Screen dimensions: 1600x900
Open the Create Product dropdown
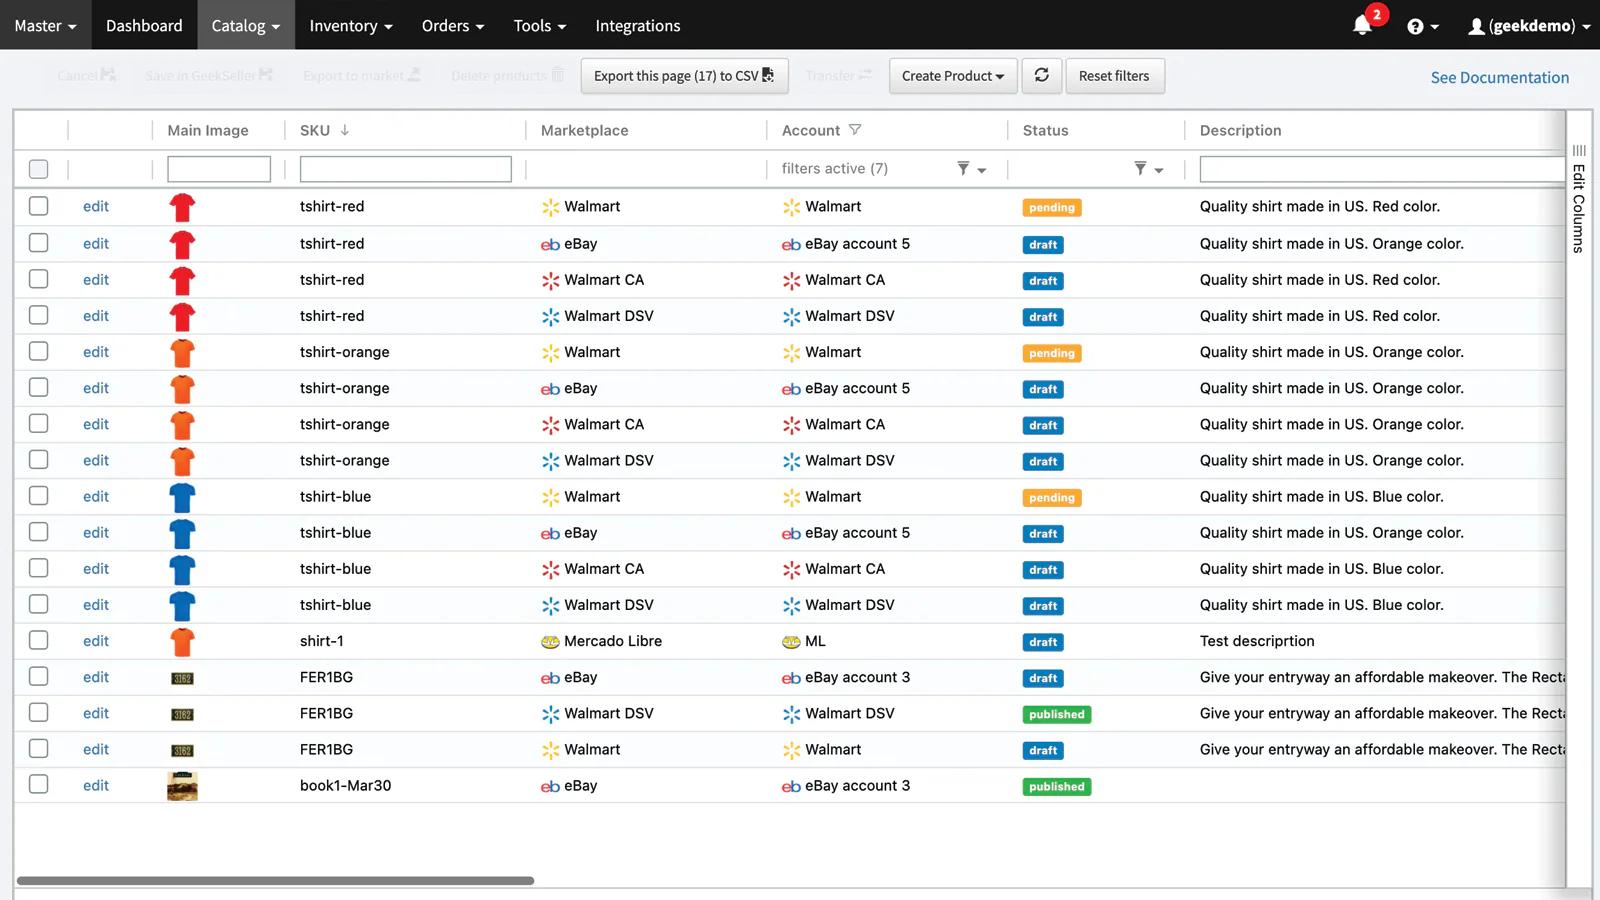click(x=953, y=76)
